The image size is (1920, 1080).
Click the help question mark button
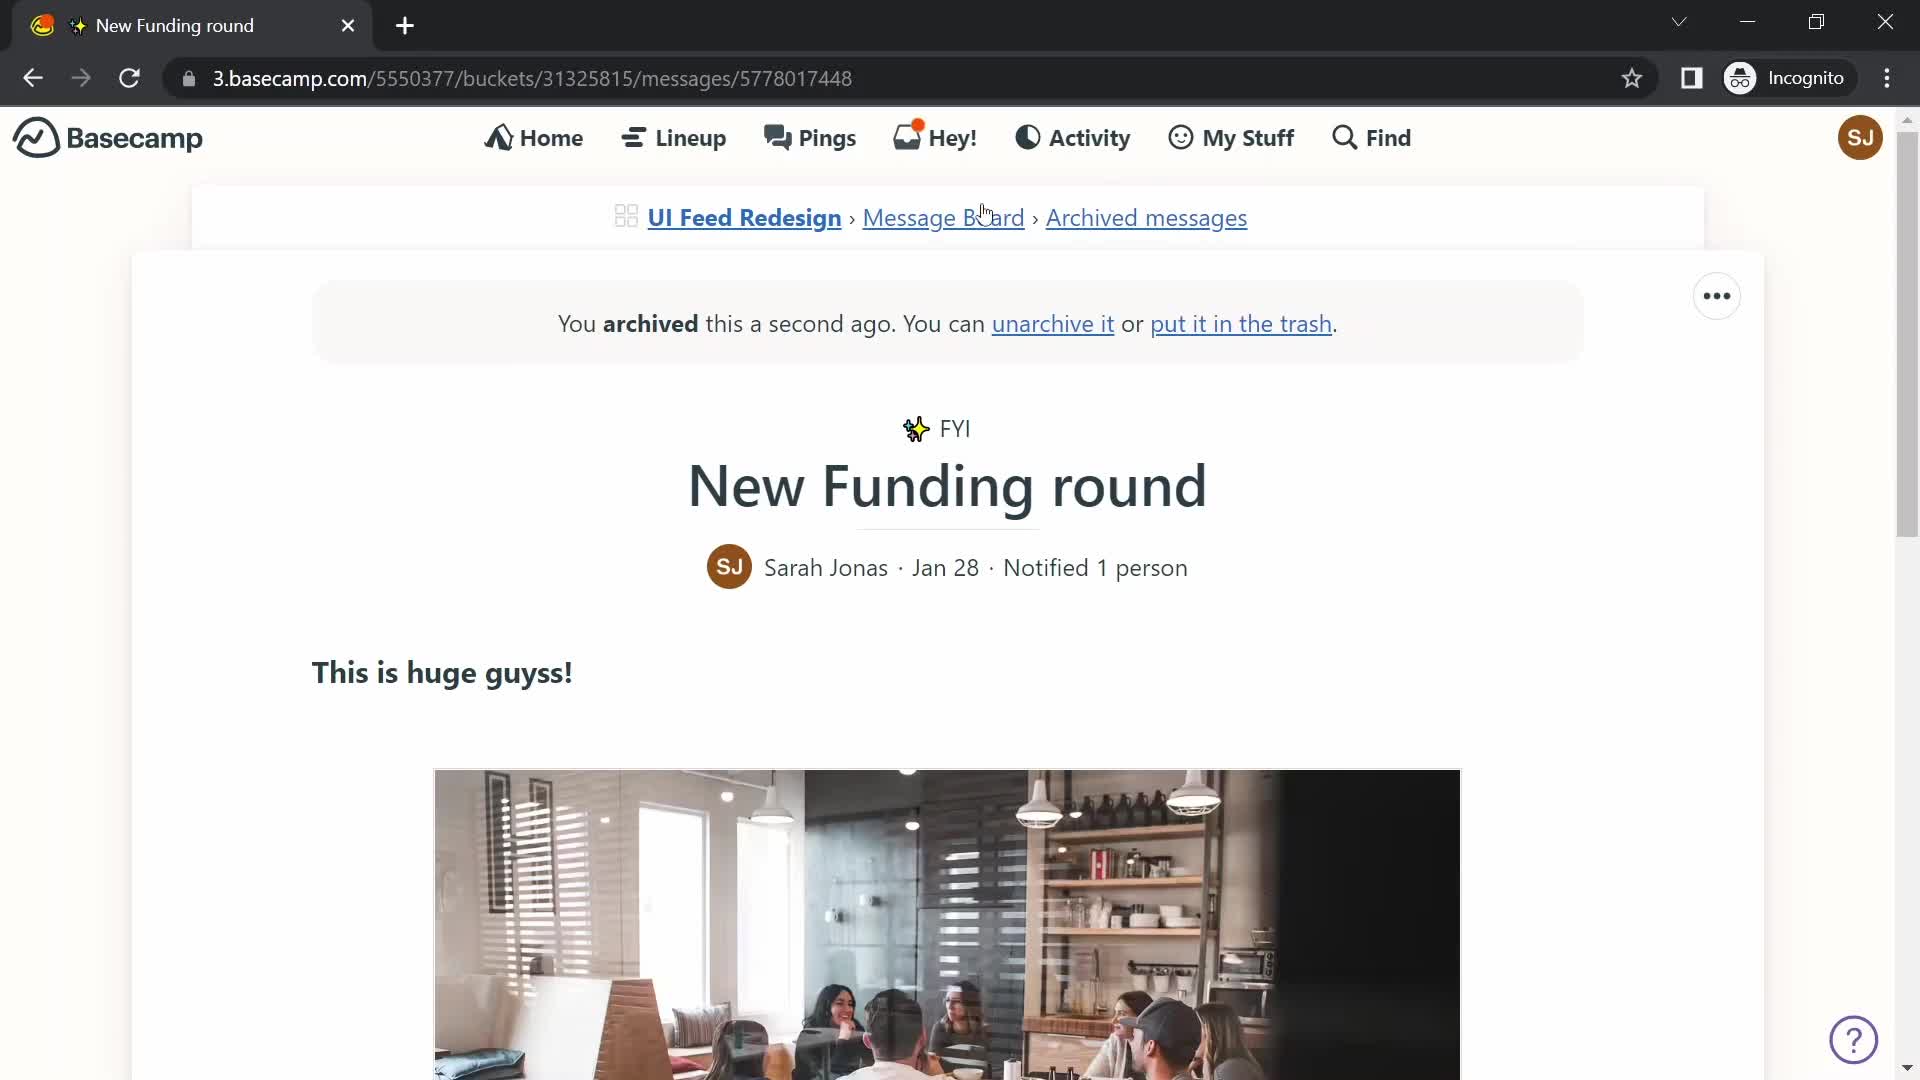click(x=1853, y=1039)
